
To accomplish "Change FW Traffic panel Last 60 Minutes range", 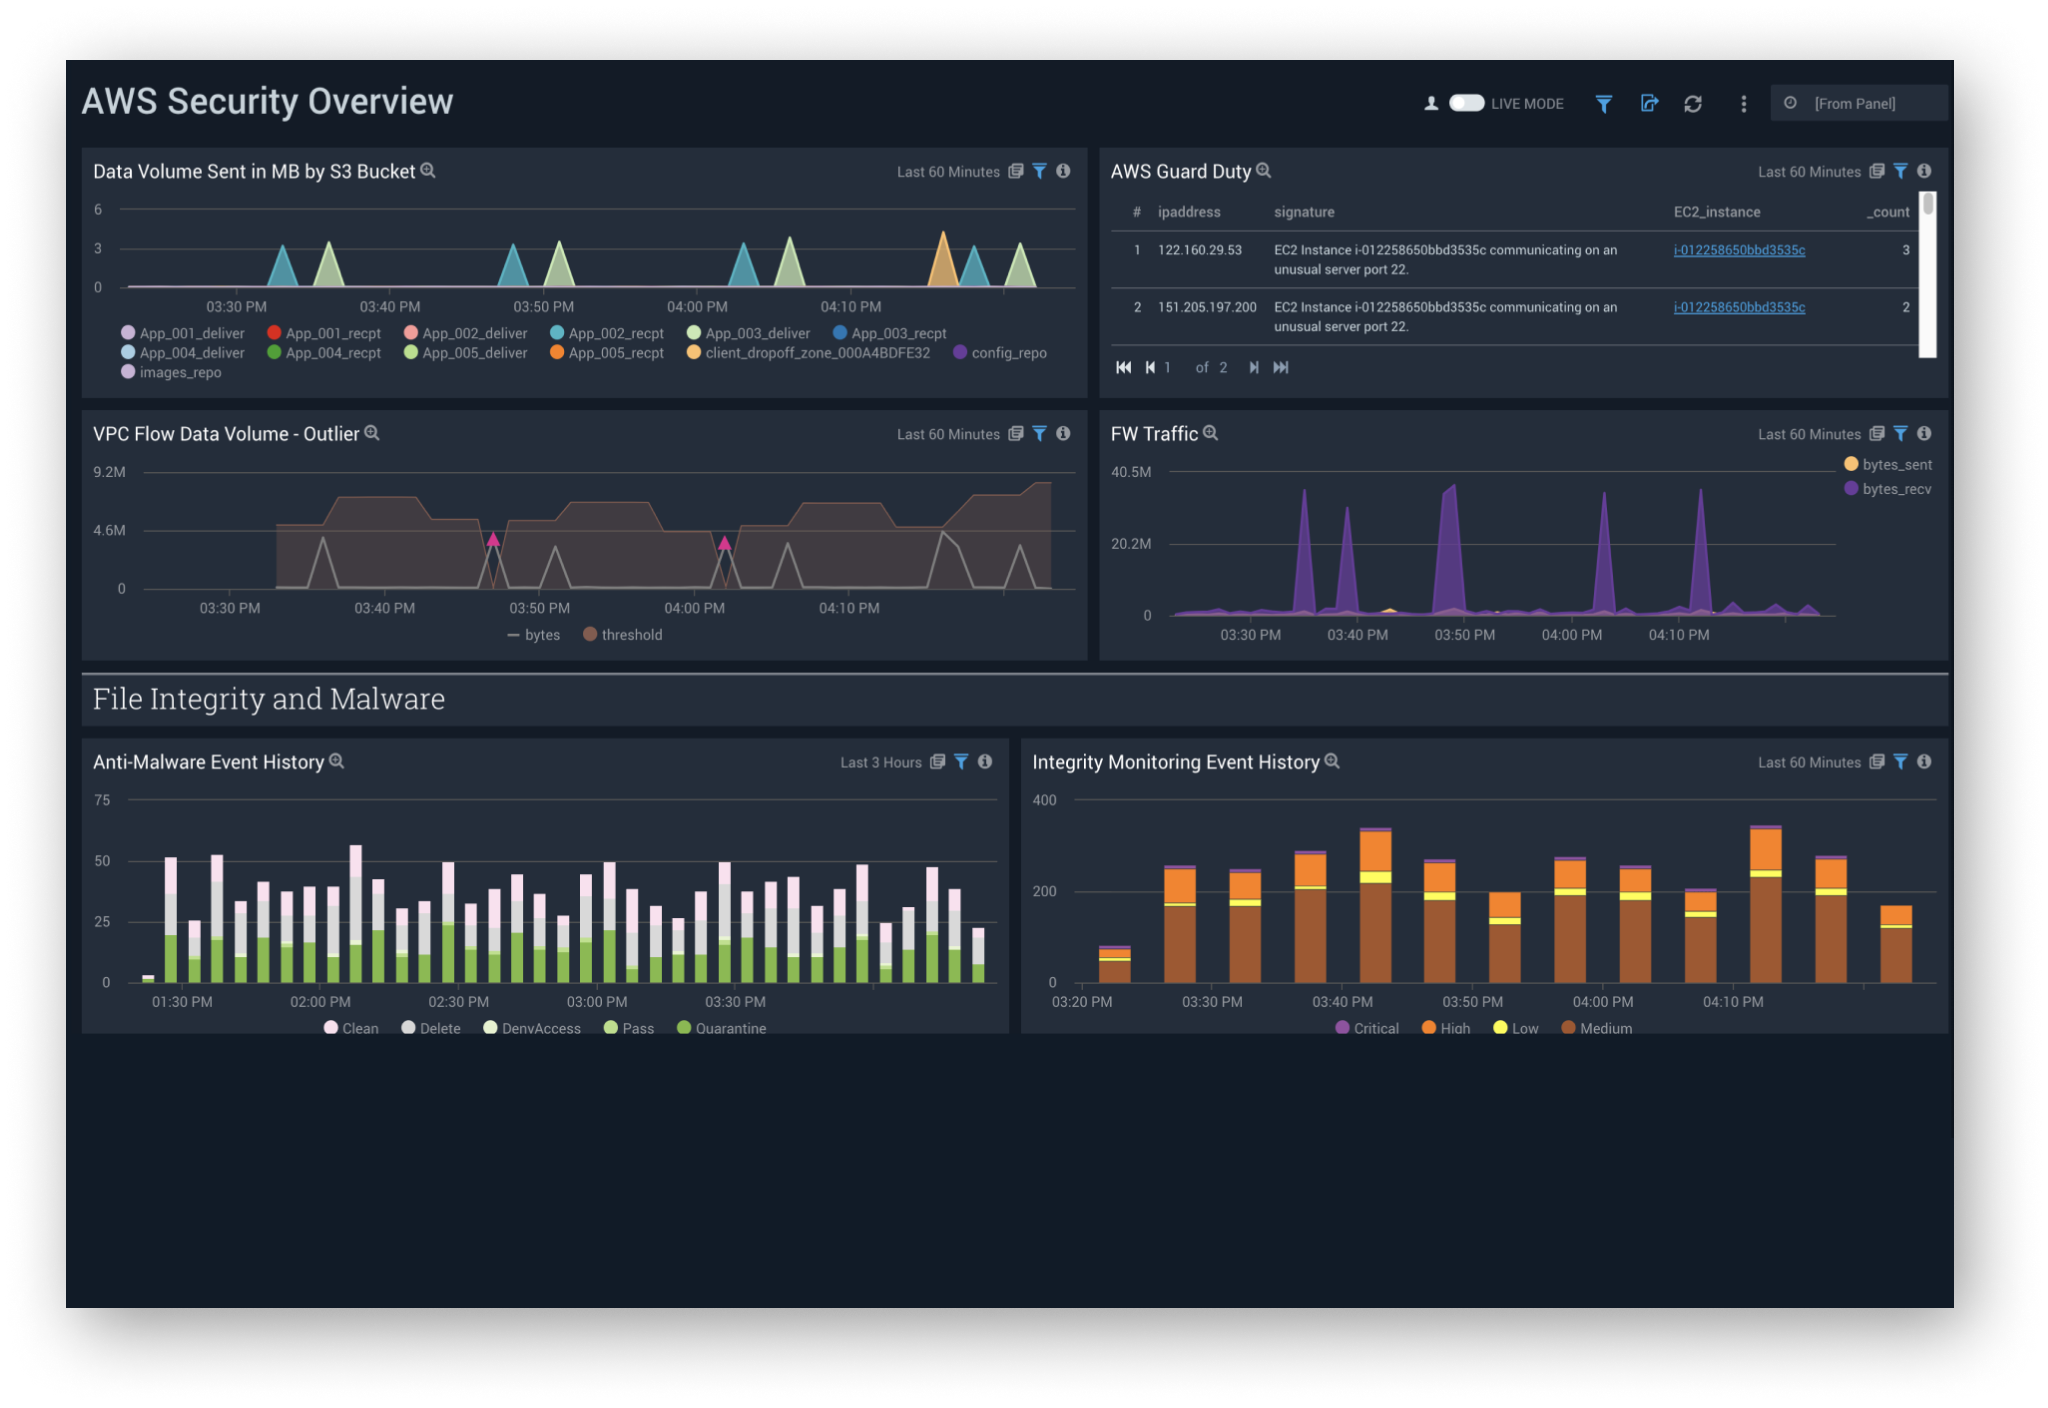I will pos(1809,434).
